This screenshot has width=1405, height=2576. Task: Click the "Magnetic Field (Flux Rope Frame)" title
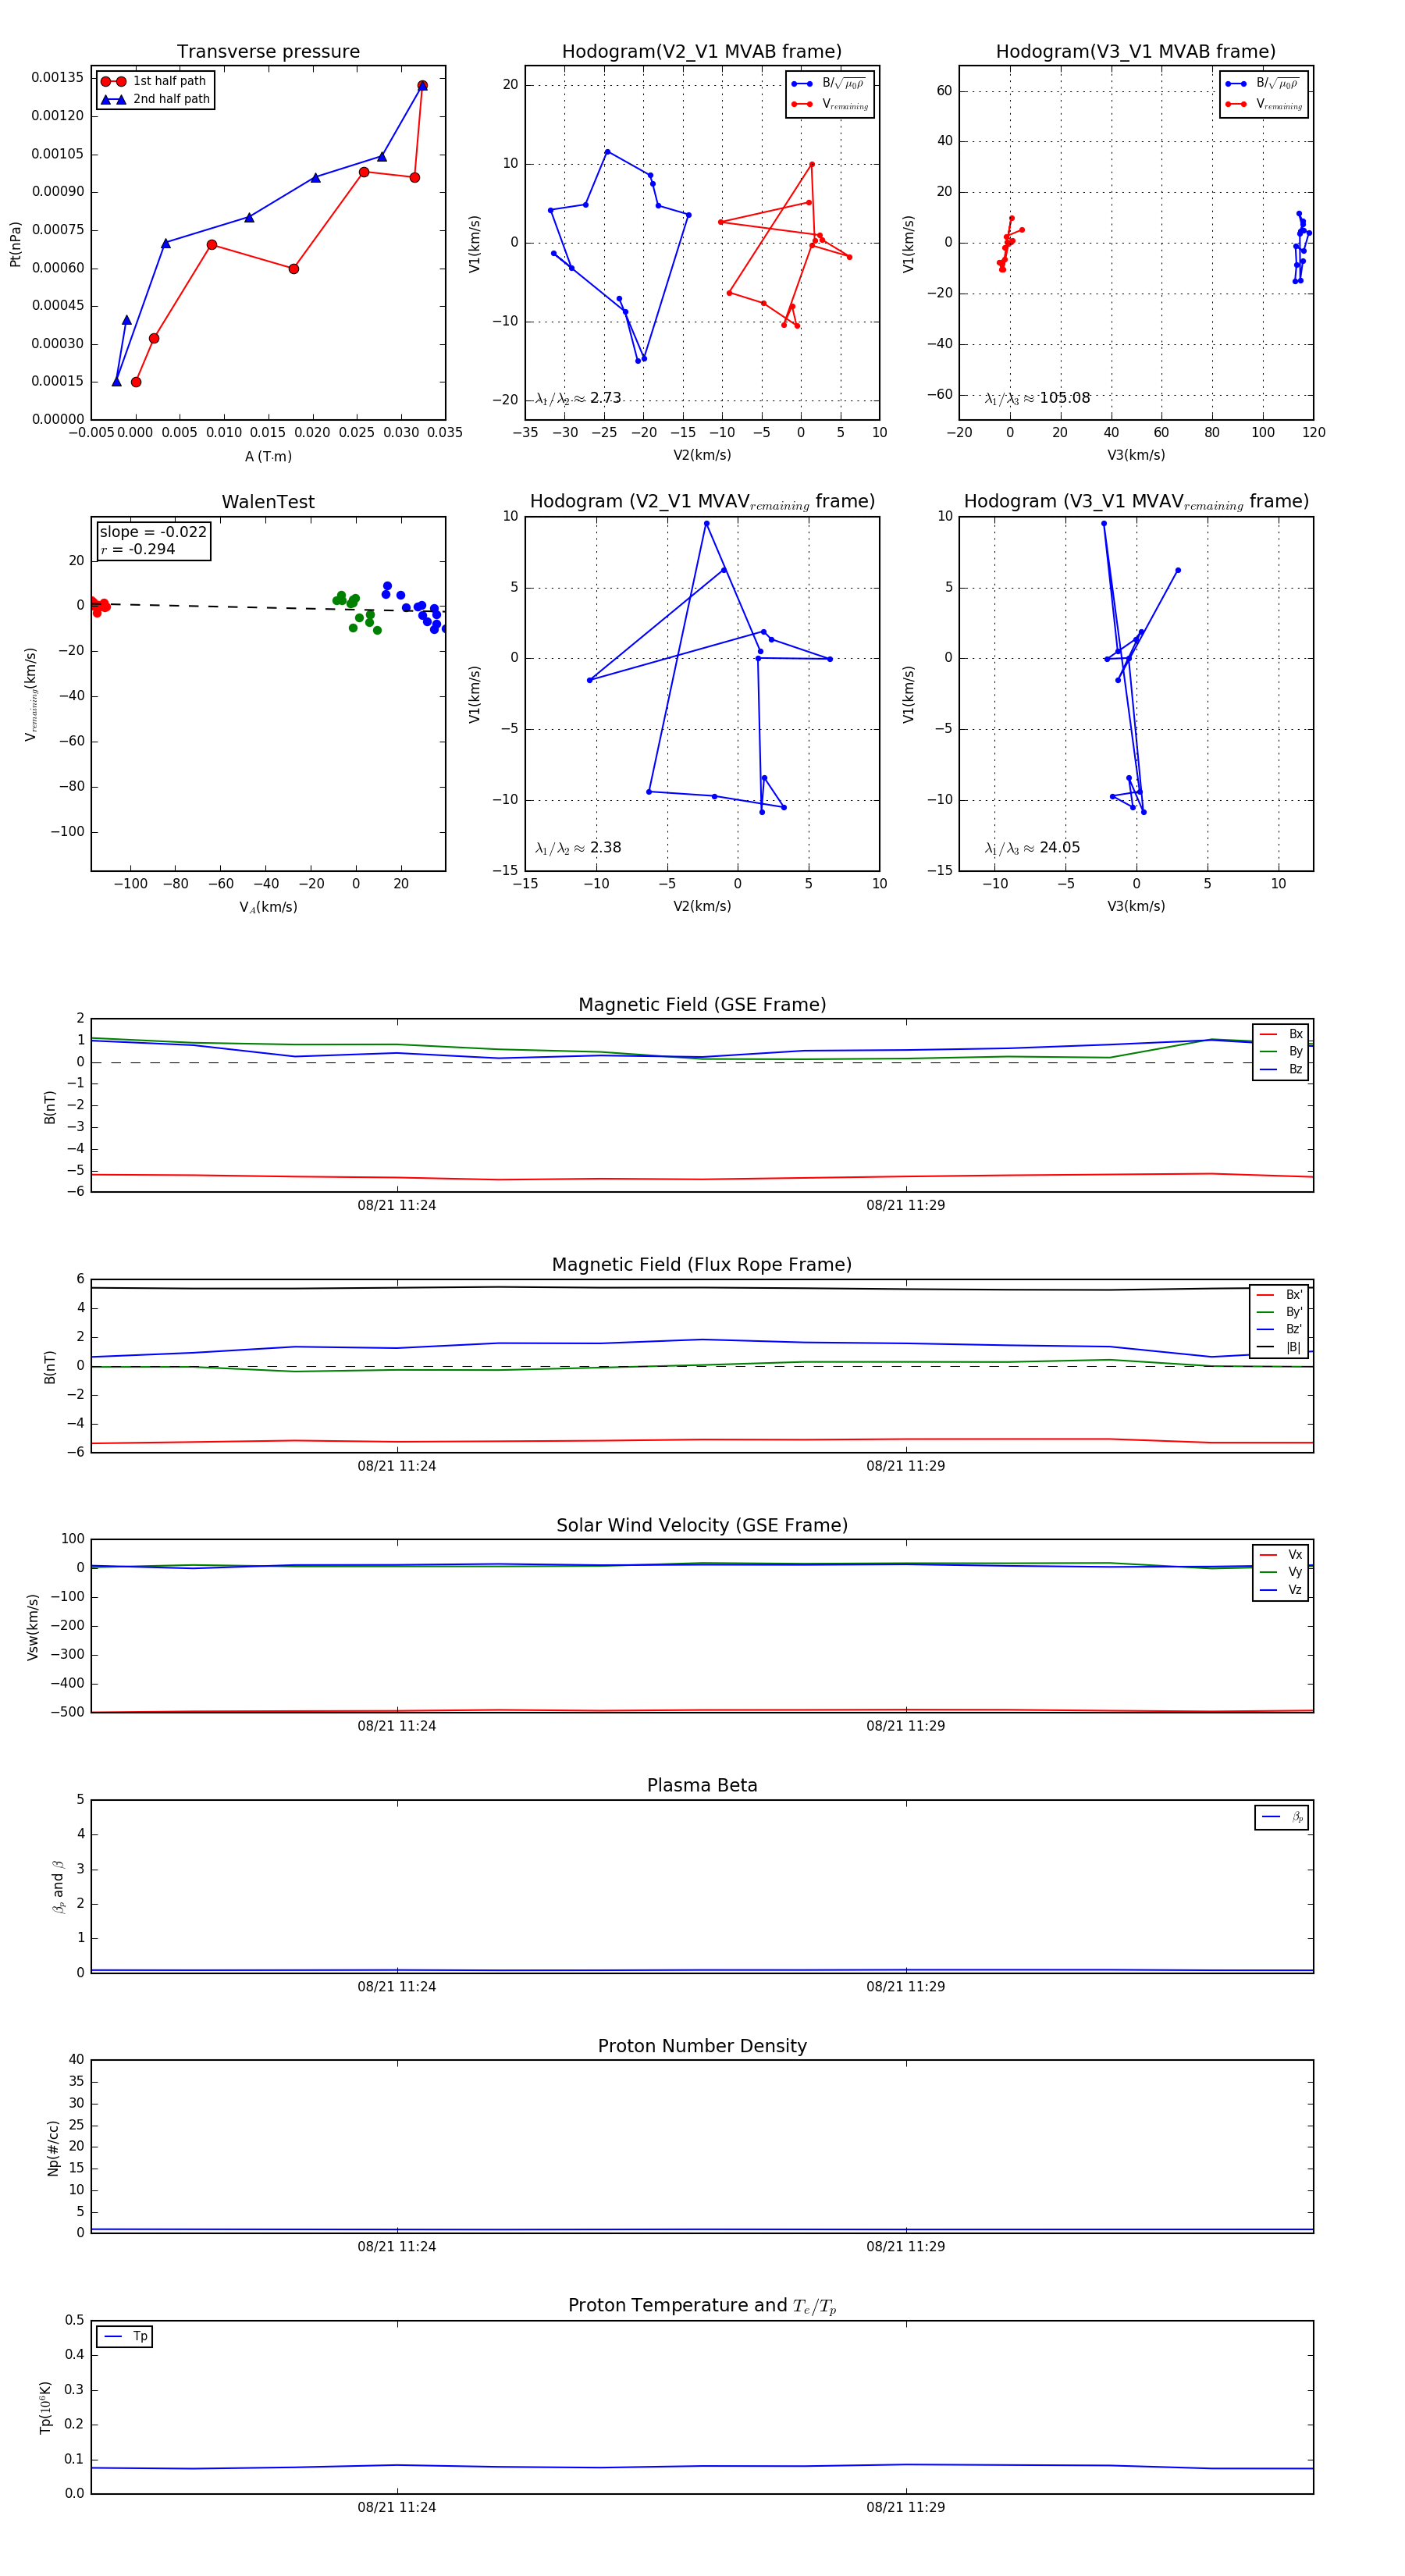702,1265
